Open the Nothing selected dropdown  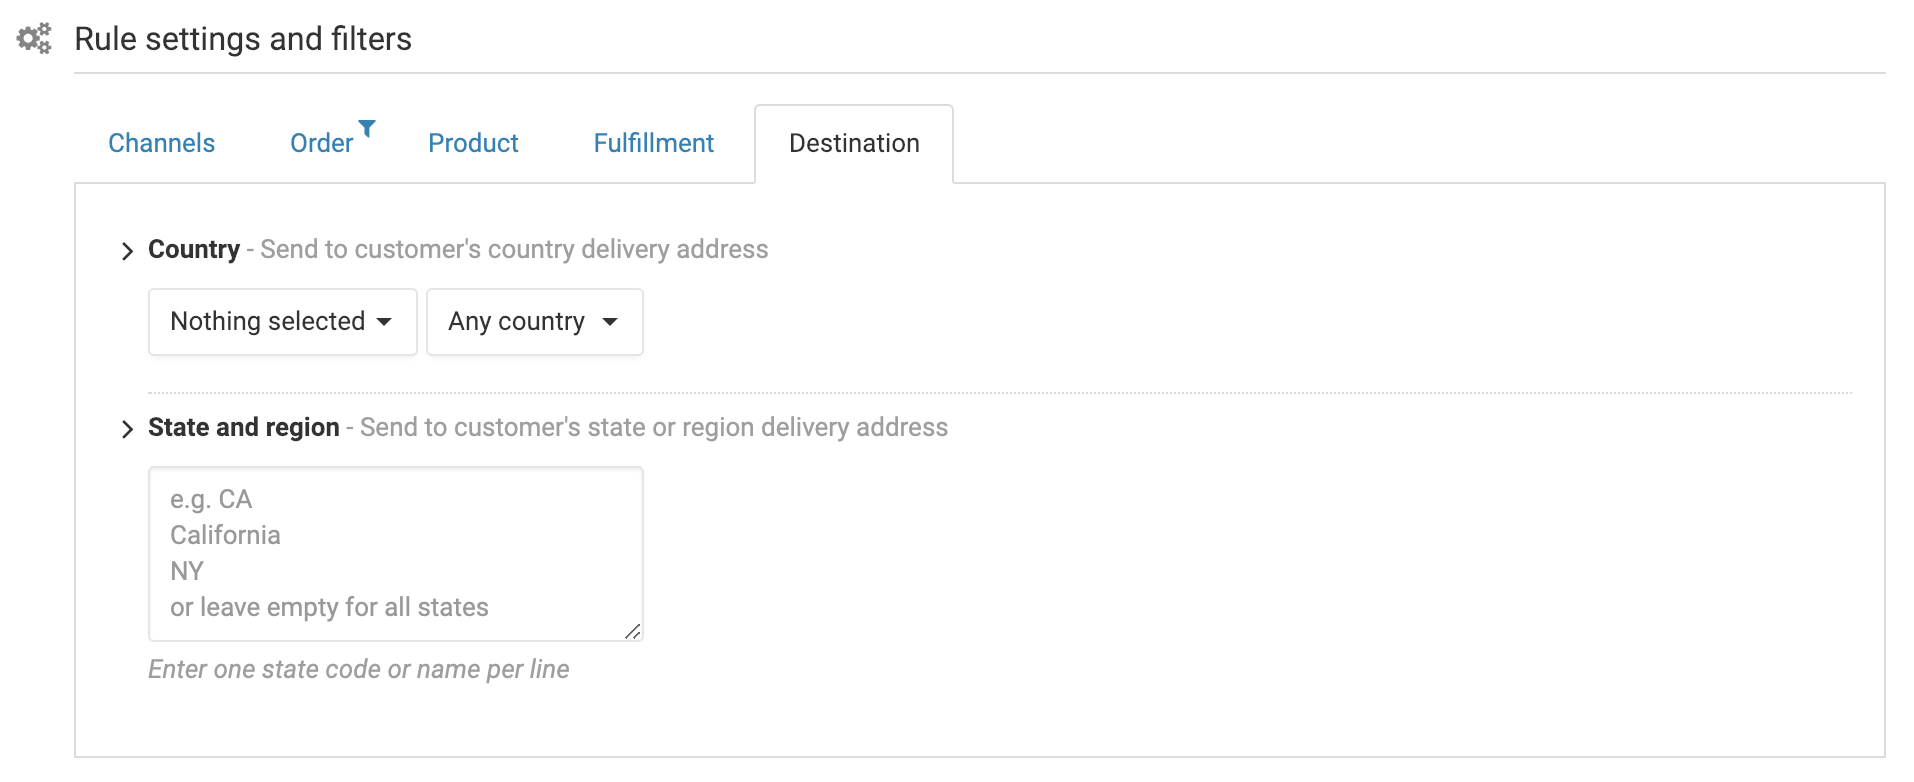click(x=283, y=322)
